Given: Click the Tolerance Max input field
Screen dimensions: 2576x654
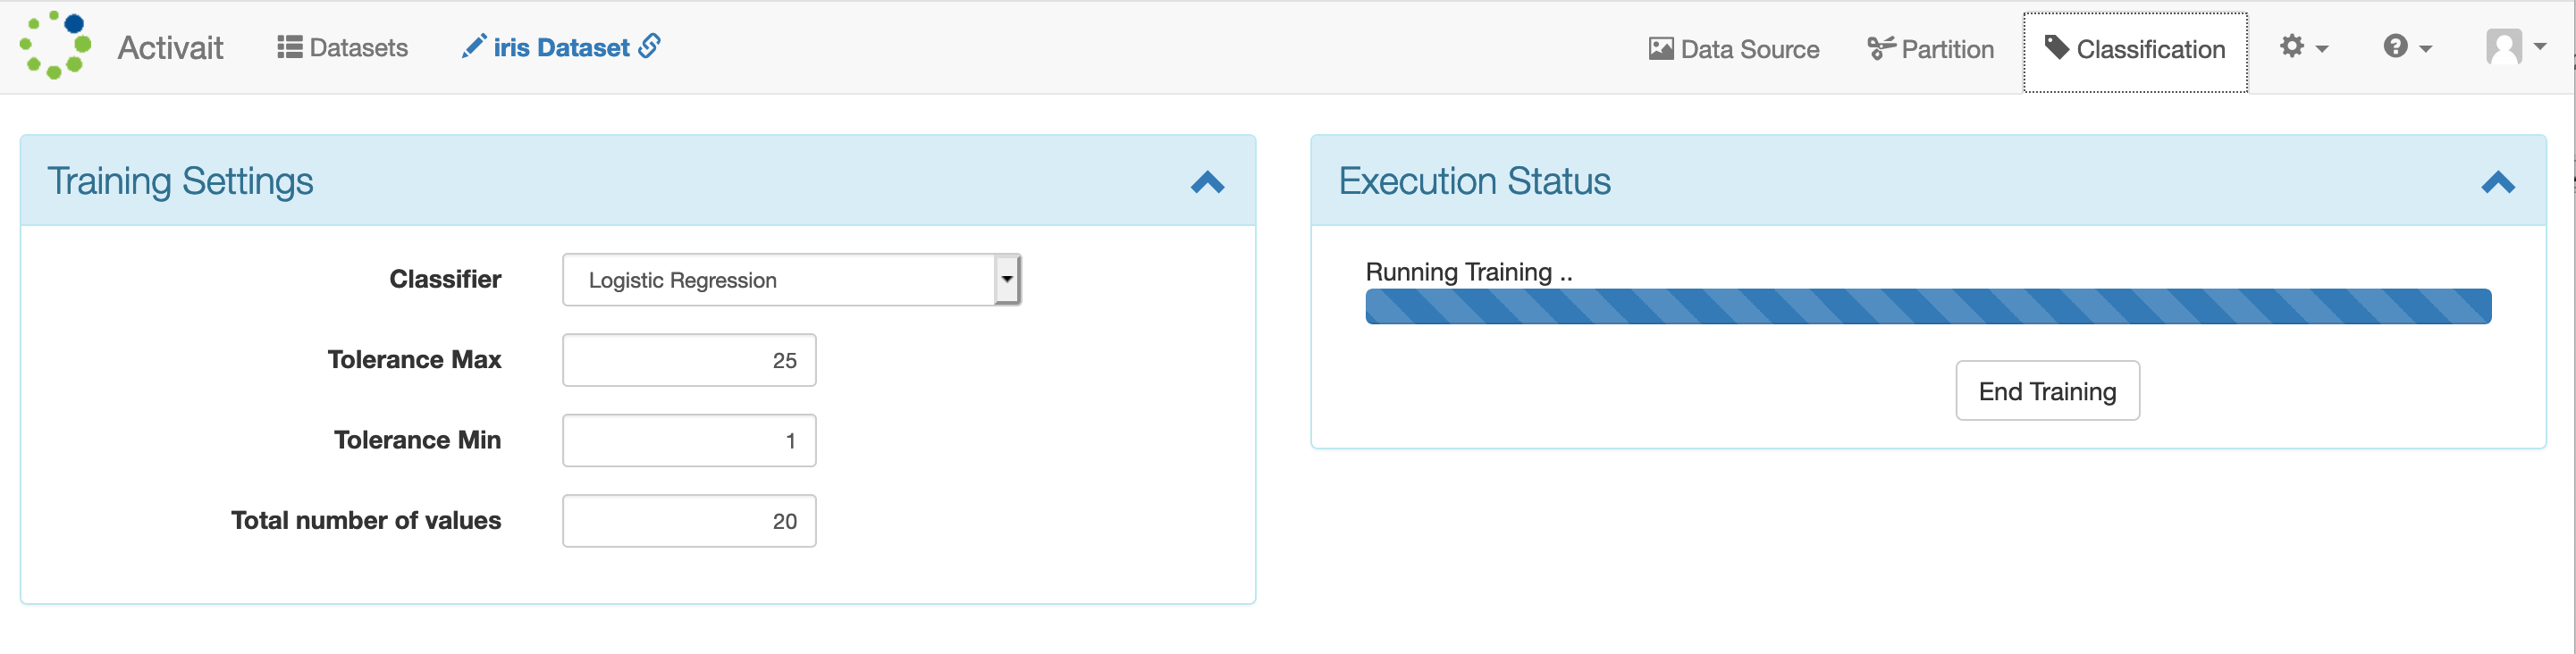Looking at the screenshot, I should click(689, 360).
